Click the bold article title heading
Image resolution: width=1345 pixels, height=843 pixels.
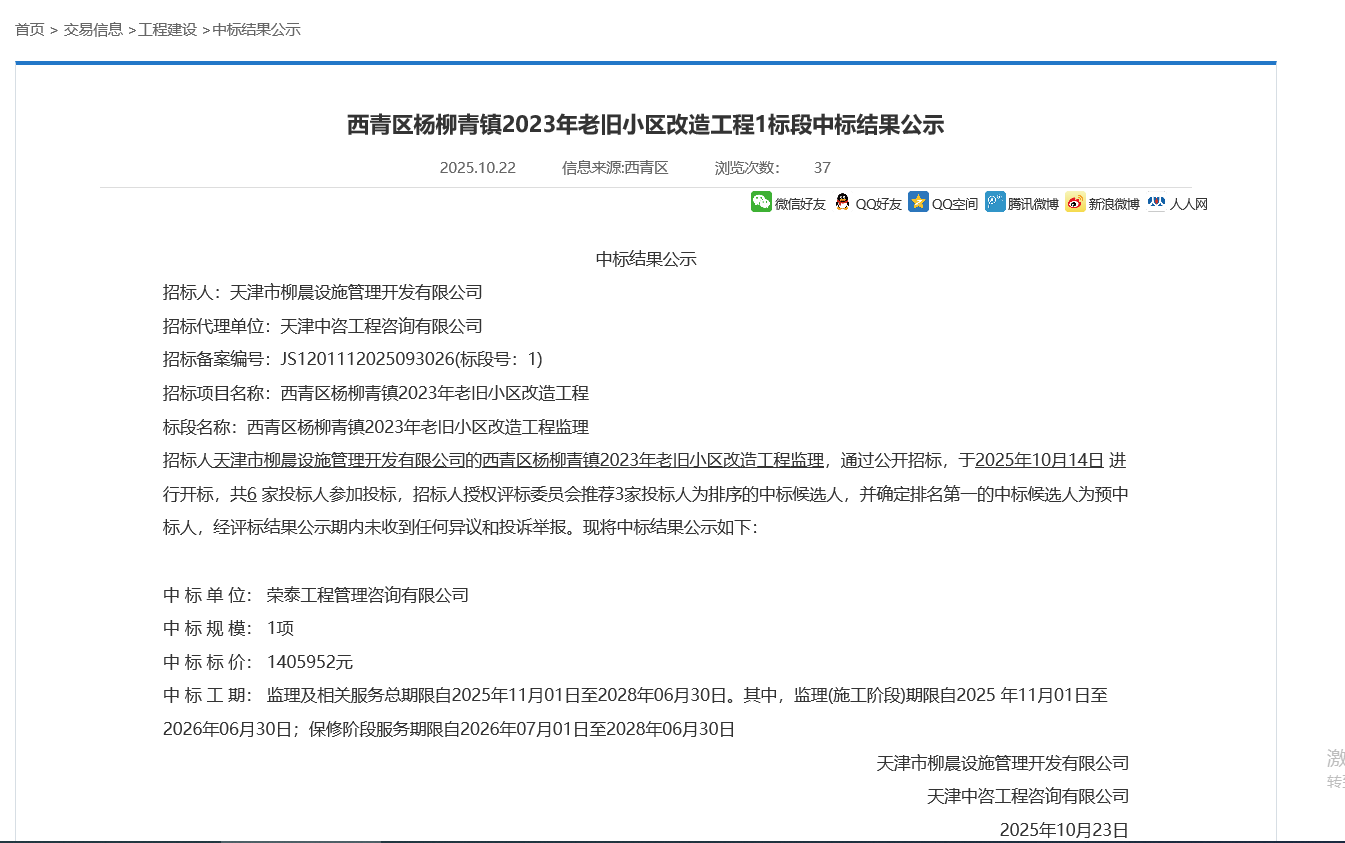pyautogui.click(x=645, y=125)
